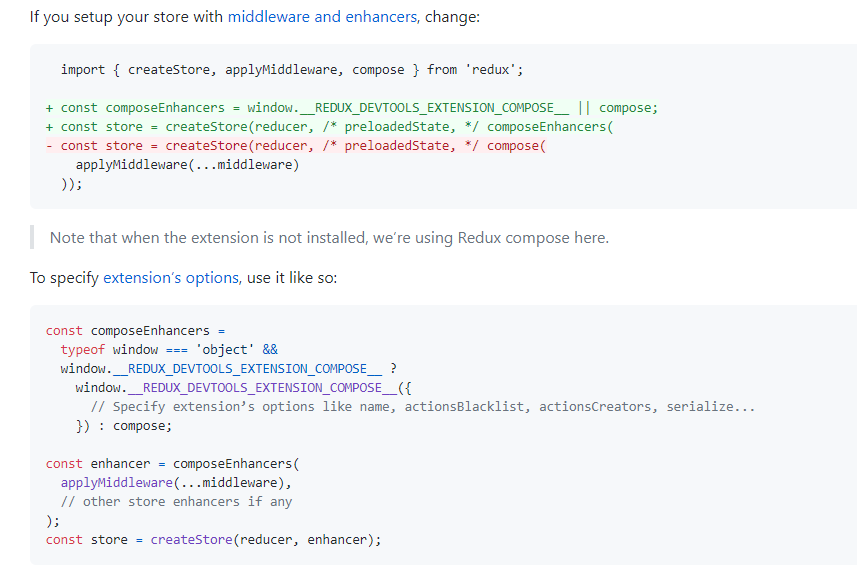Image resolution: width=857 pixels, height=565 pixels.
Task: Click the line 'window.__REDUX_DEVTOOLS_EXTENSION_COMPOSE__({'
Action: 244,388
